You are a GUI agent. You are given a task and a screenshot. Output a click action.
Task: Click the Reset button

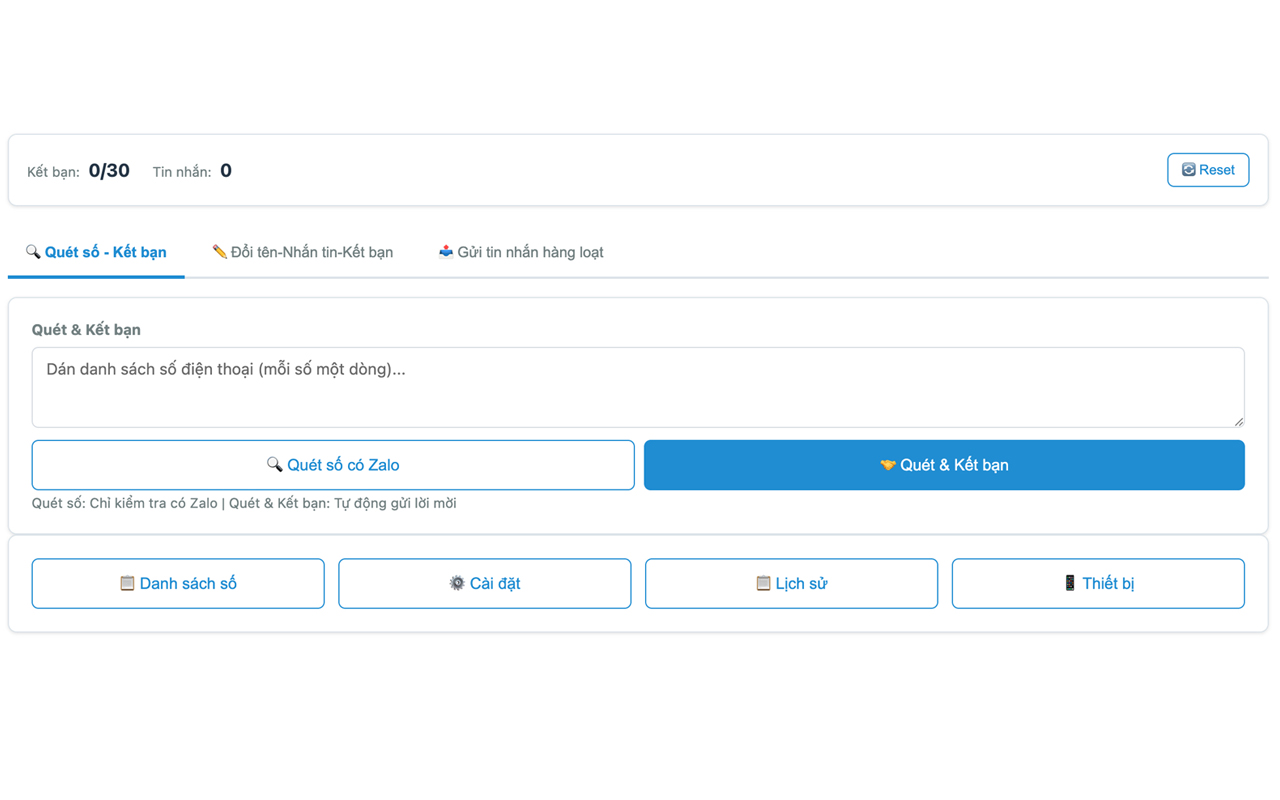pos(1208,170)
